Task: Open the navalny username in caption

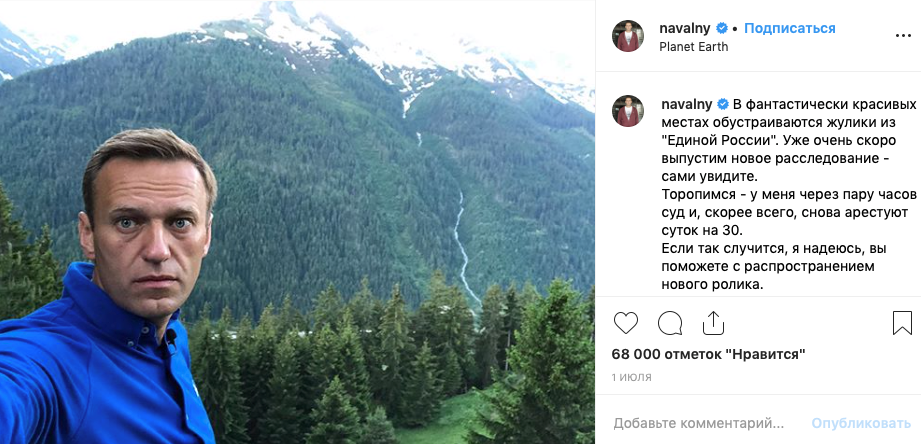Action: click(x=687, y=105)
